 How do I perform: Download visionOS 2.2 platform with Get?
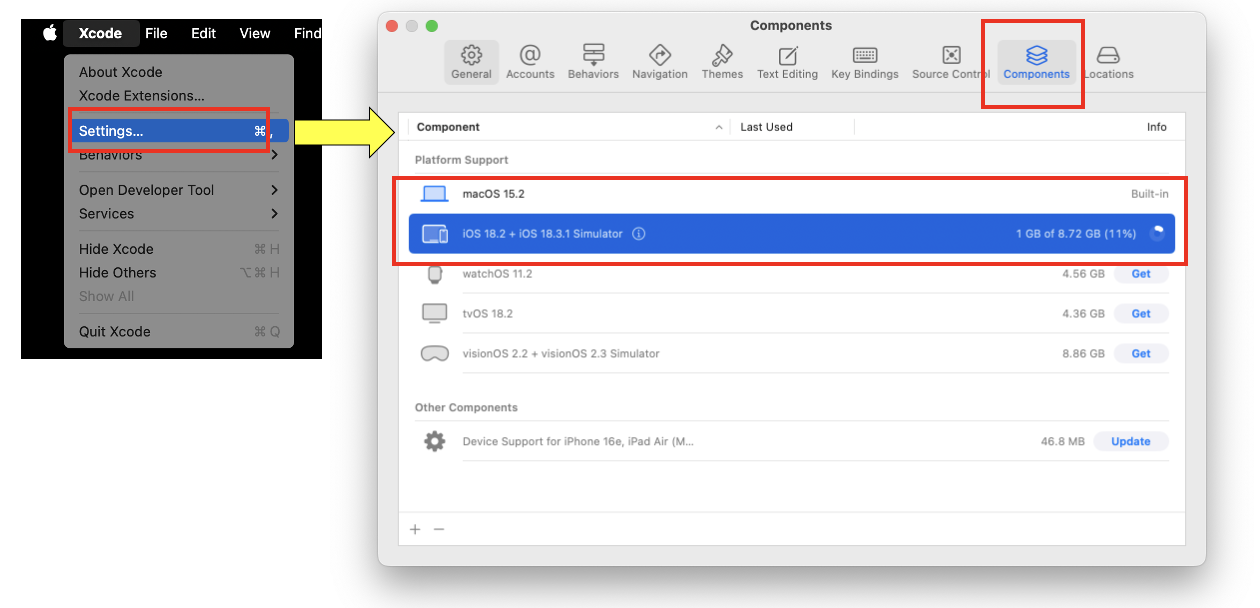1140,354
